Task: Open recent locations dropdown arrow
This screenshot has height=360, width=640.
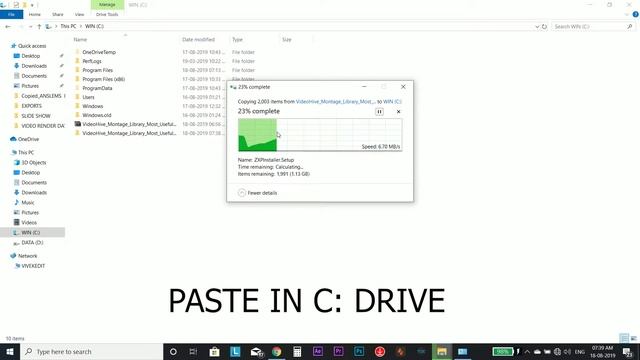Action: (x=30, y=27)
